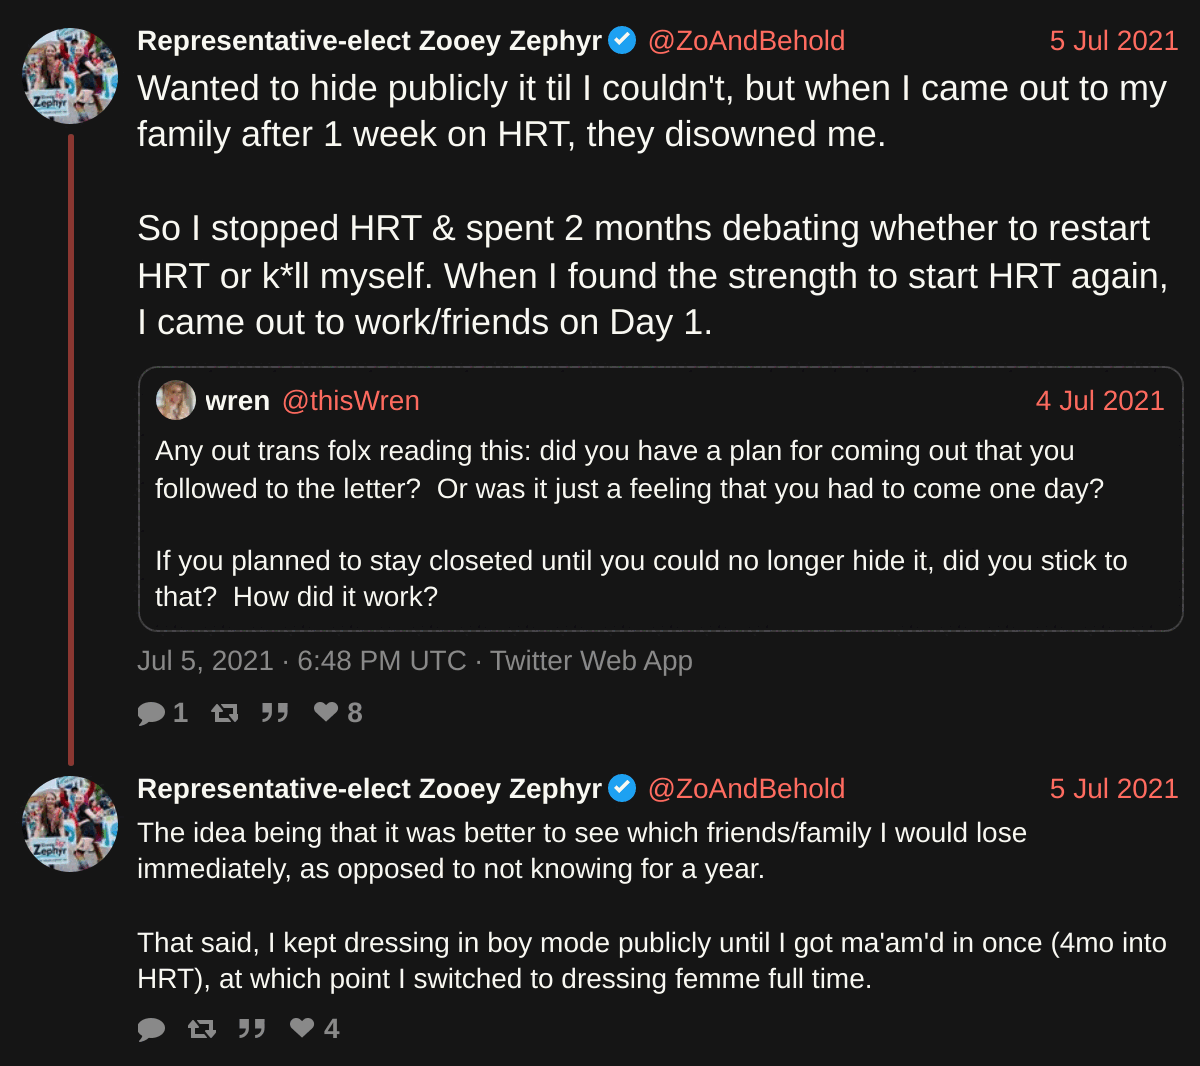The width and height of the screenshot is (1200, 1066).
Task: Click the verified badge on the first tweet
Action: [x=622, y=41]
